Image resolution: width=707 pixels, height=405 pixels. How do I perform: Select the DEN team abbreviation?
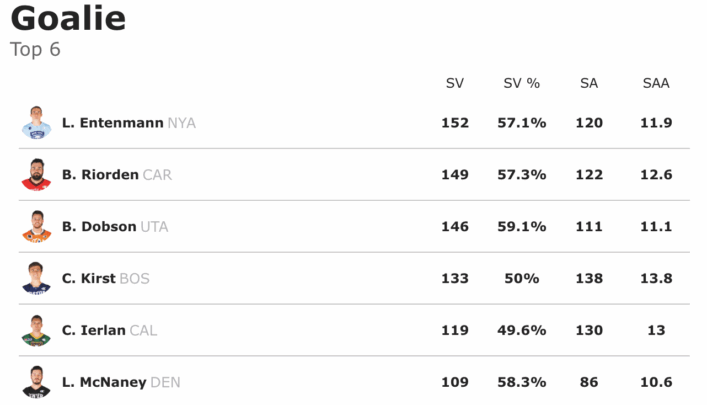pos(165,382)
